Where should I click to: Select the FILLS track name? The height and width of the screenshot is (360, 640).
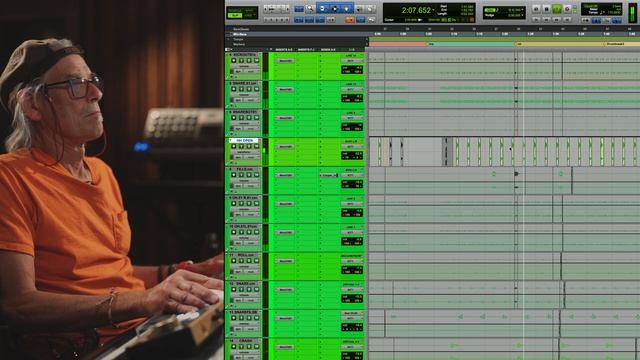(244, 169)
